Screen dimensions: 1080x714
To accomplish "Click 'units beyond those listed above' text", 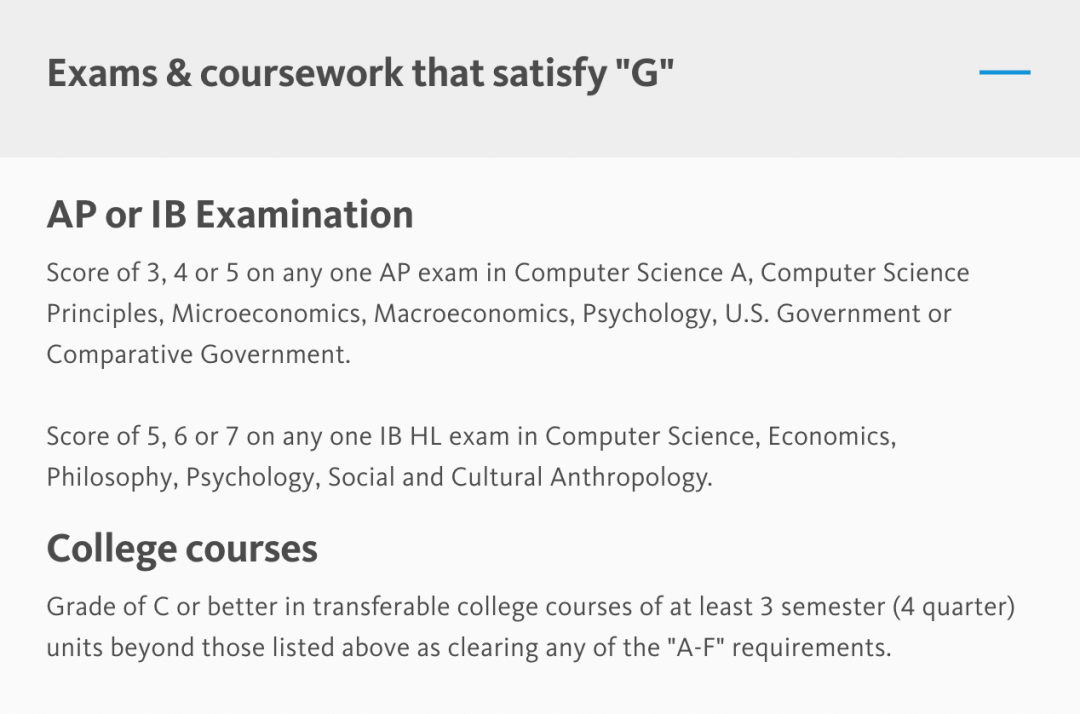I will (190, 647).
